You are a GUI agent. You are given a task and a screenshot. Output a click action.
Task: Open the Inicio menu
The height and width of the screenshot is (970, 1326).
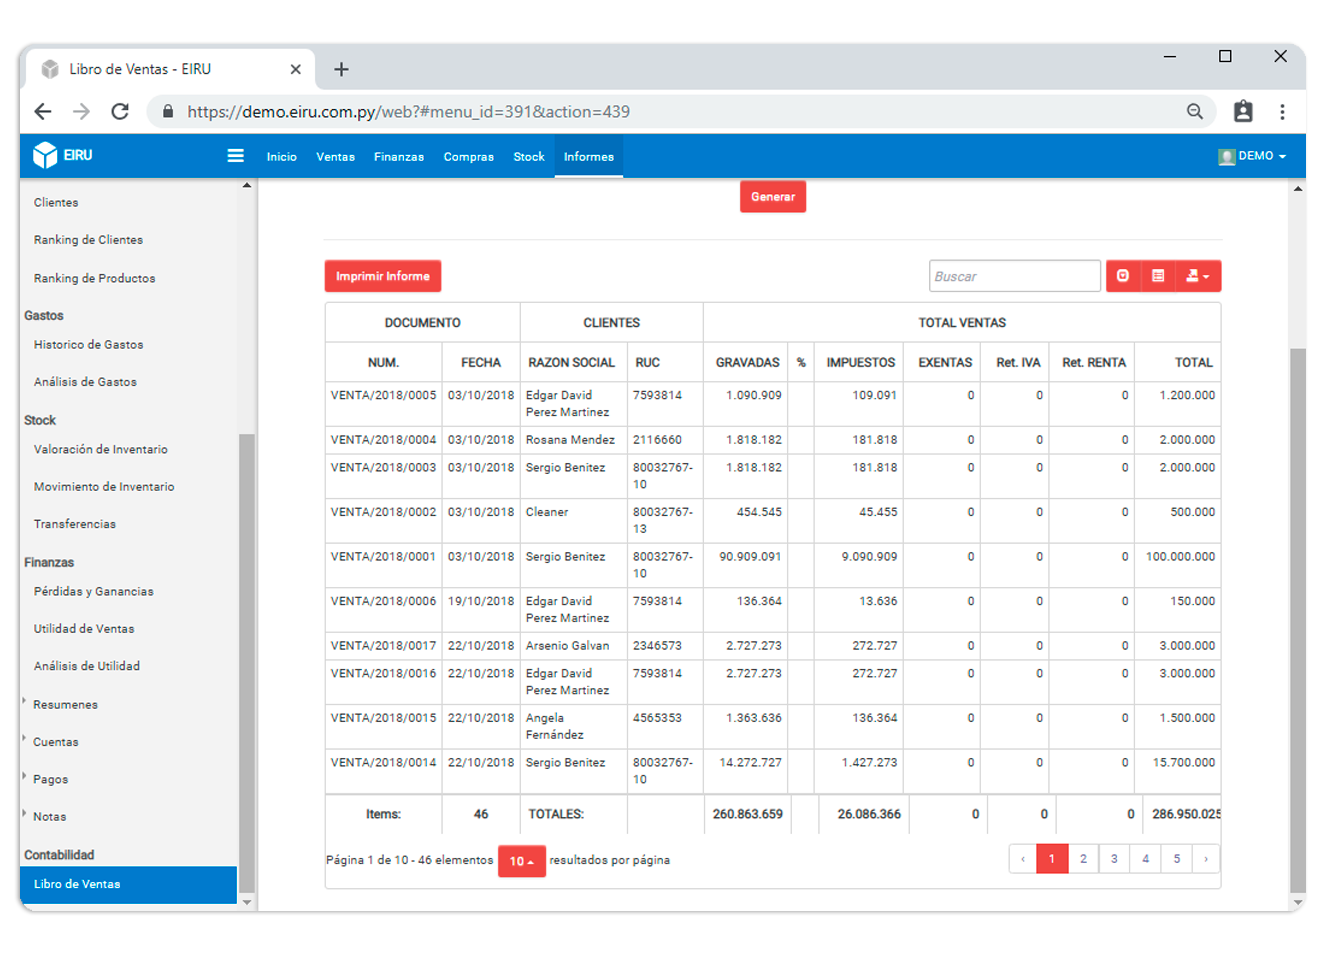pyautogui.click(x=281, y=157)
